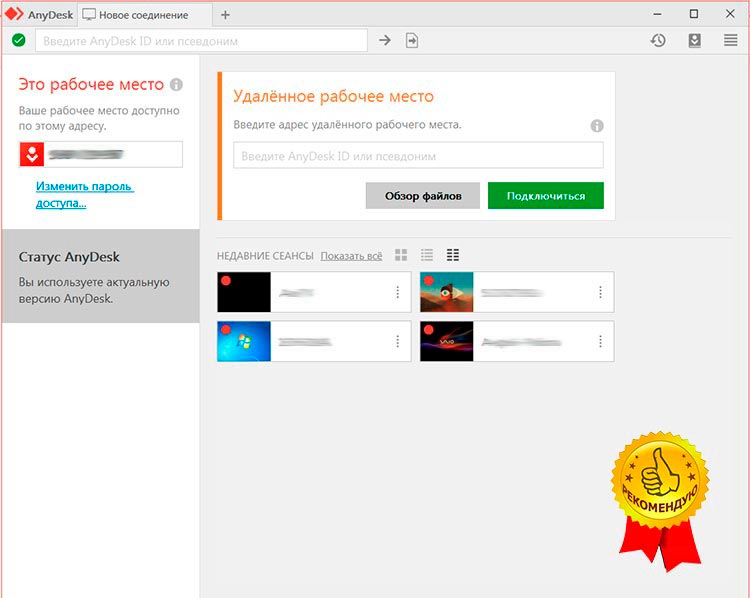Open the main hamburger menu

[x=730, y=40]
